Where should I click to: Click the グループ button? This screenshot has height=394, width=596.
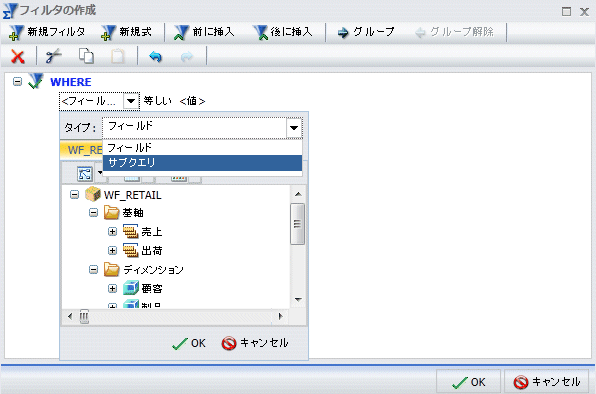(x=366, y=32)
